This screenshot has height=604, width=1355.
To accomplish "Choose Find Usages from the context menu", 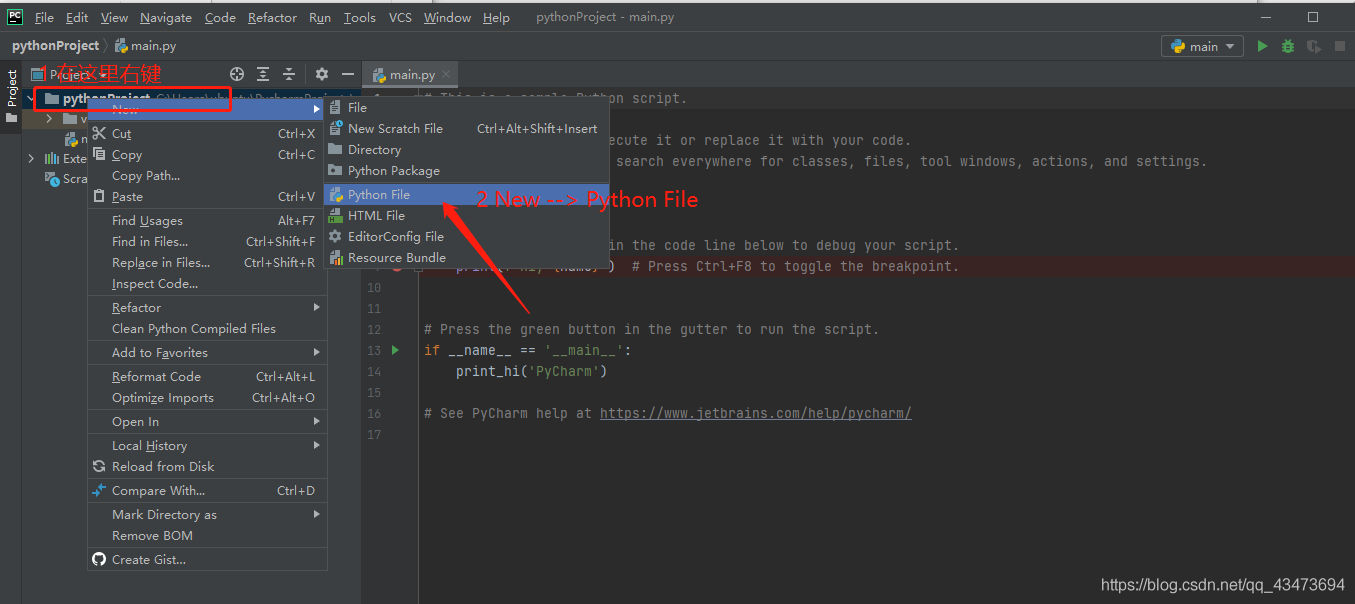I will click(207, 220).
